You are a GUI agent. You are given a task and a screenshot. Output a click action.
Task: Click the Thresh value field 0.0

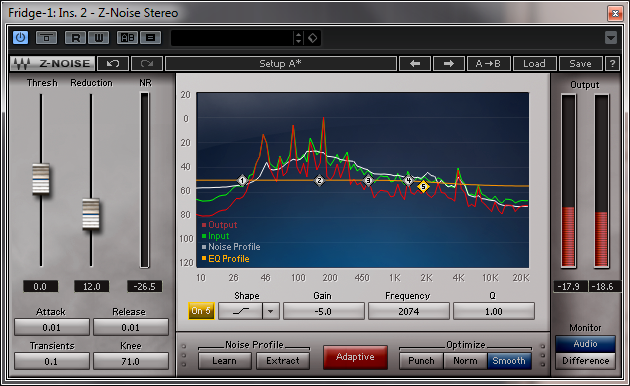click(x=40, y=286)
